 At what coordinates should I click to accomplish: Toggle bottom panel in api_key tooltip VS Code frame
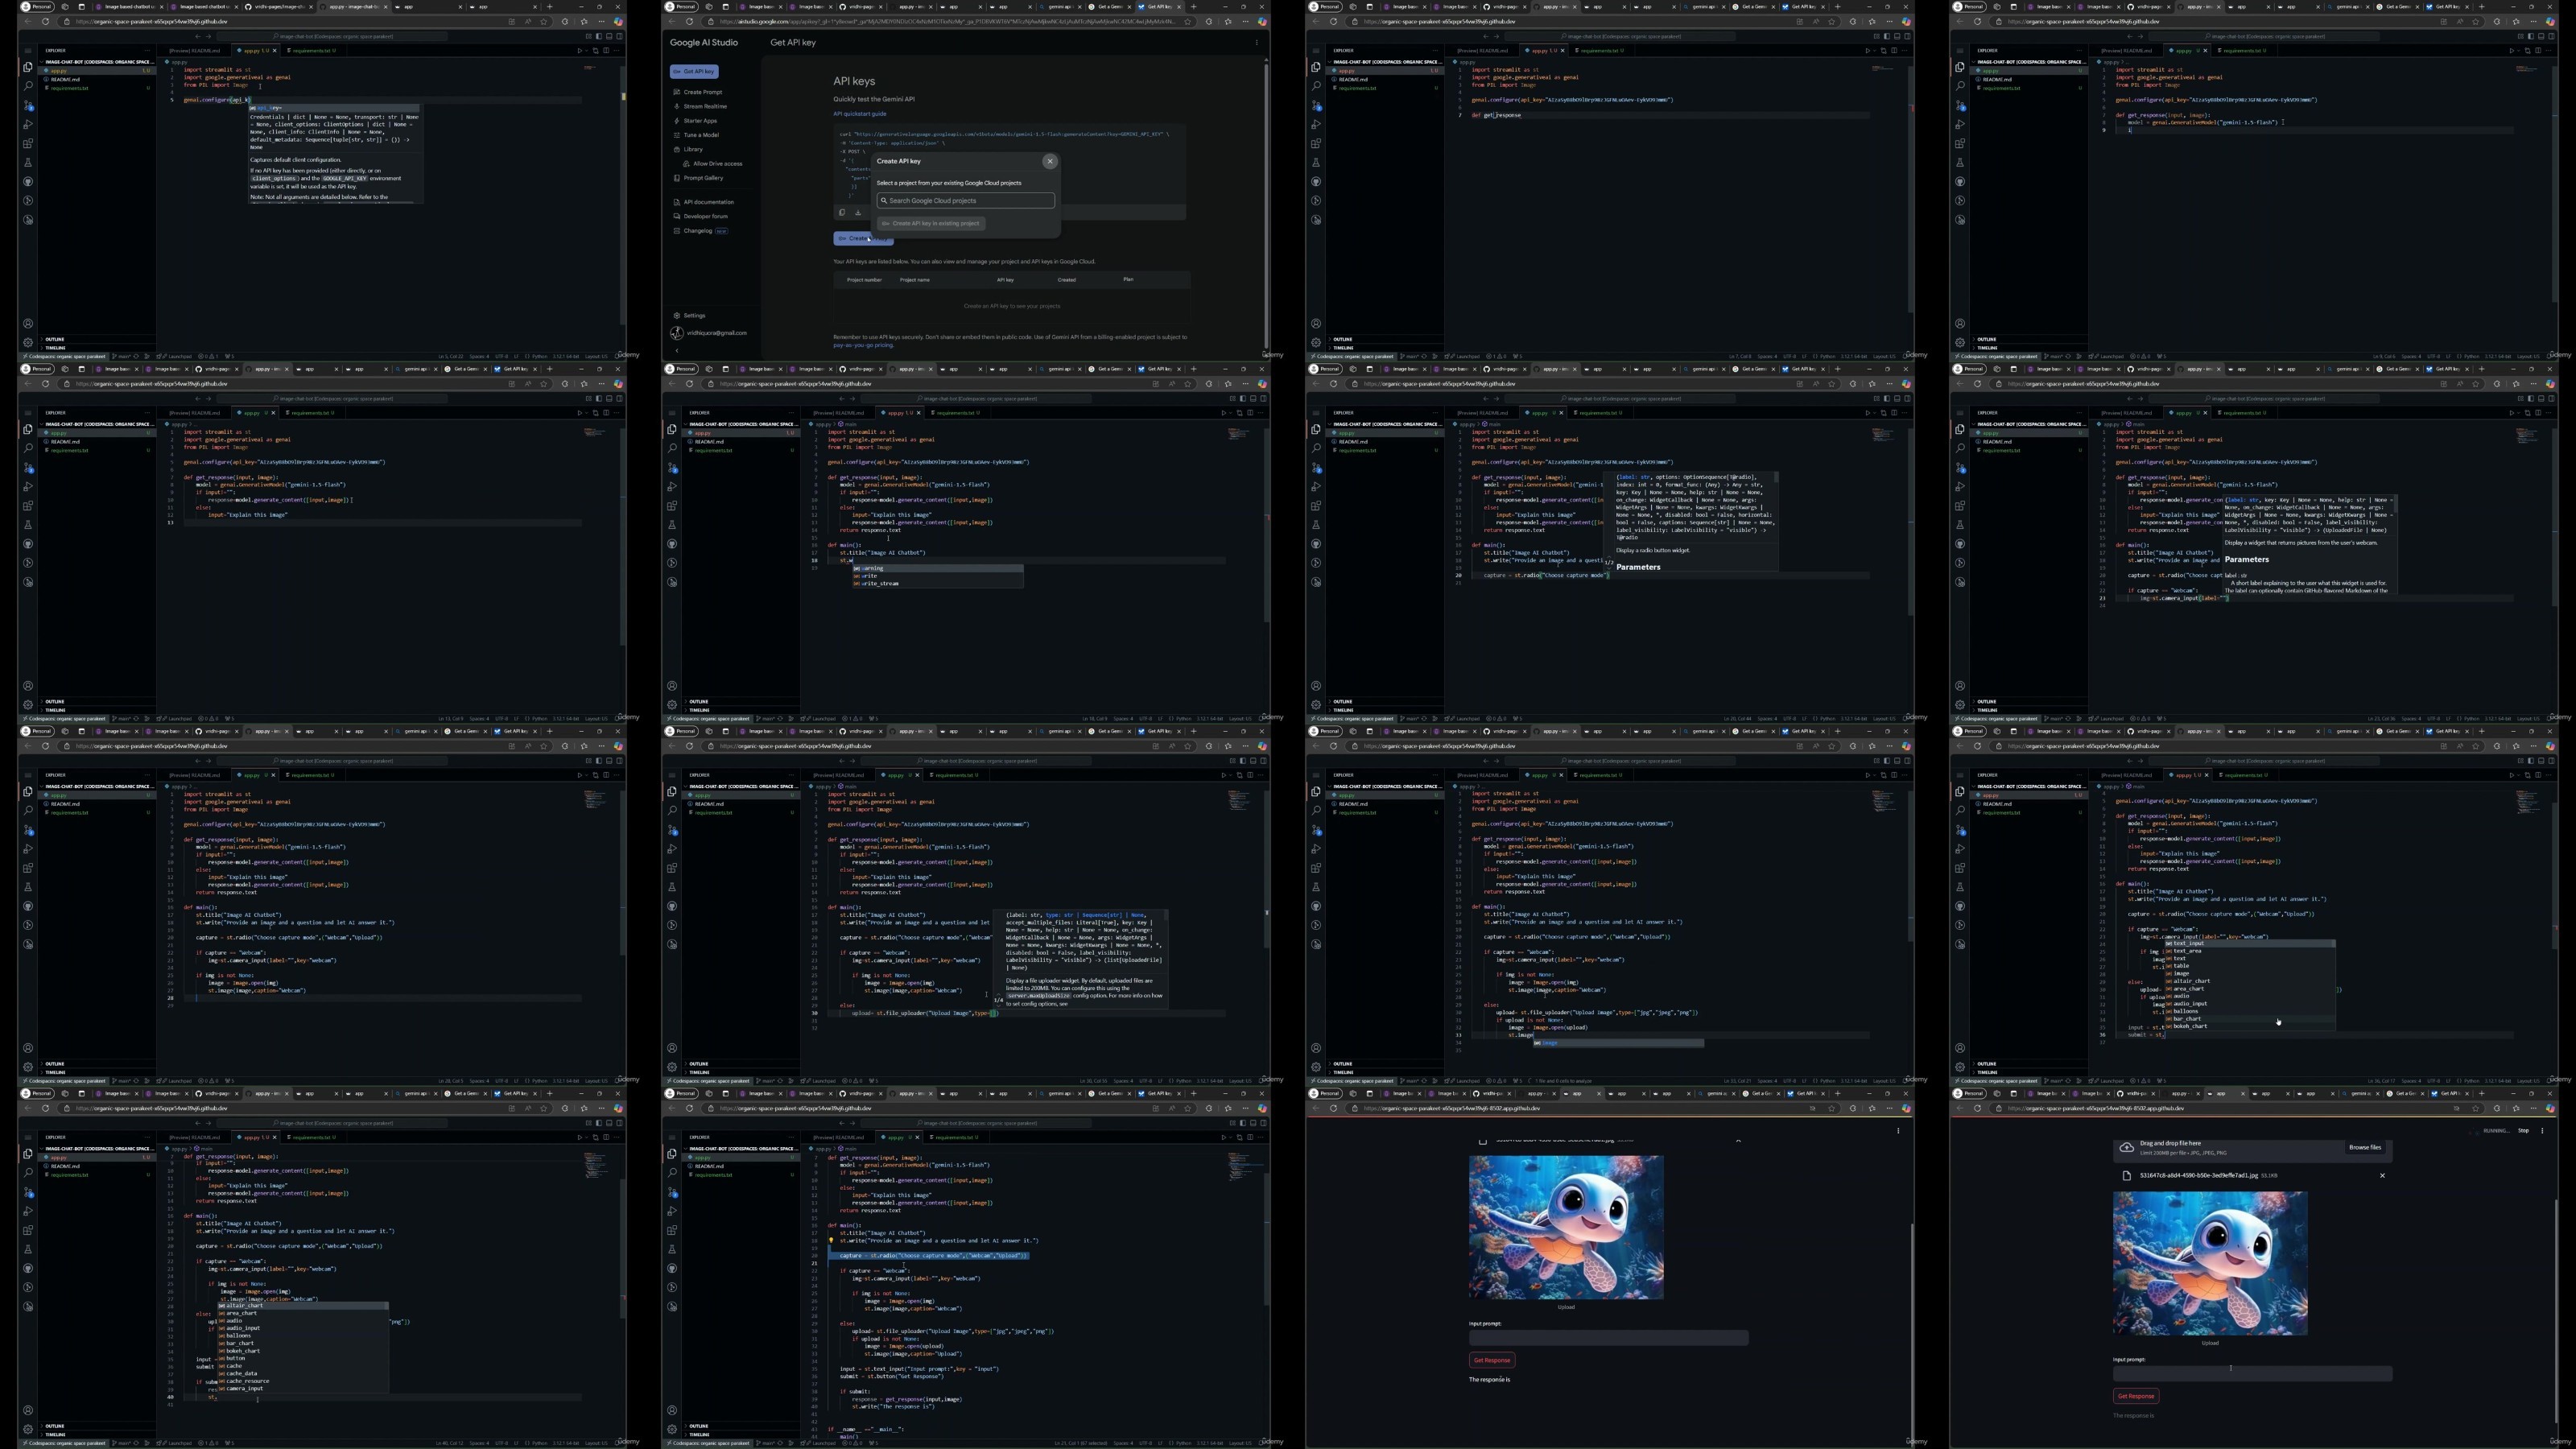coord(609,36)
